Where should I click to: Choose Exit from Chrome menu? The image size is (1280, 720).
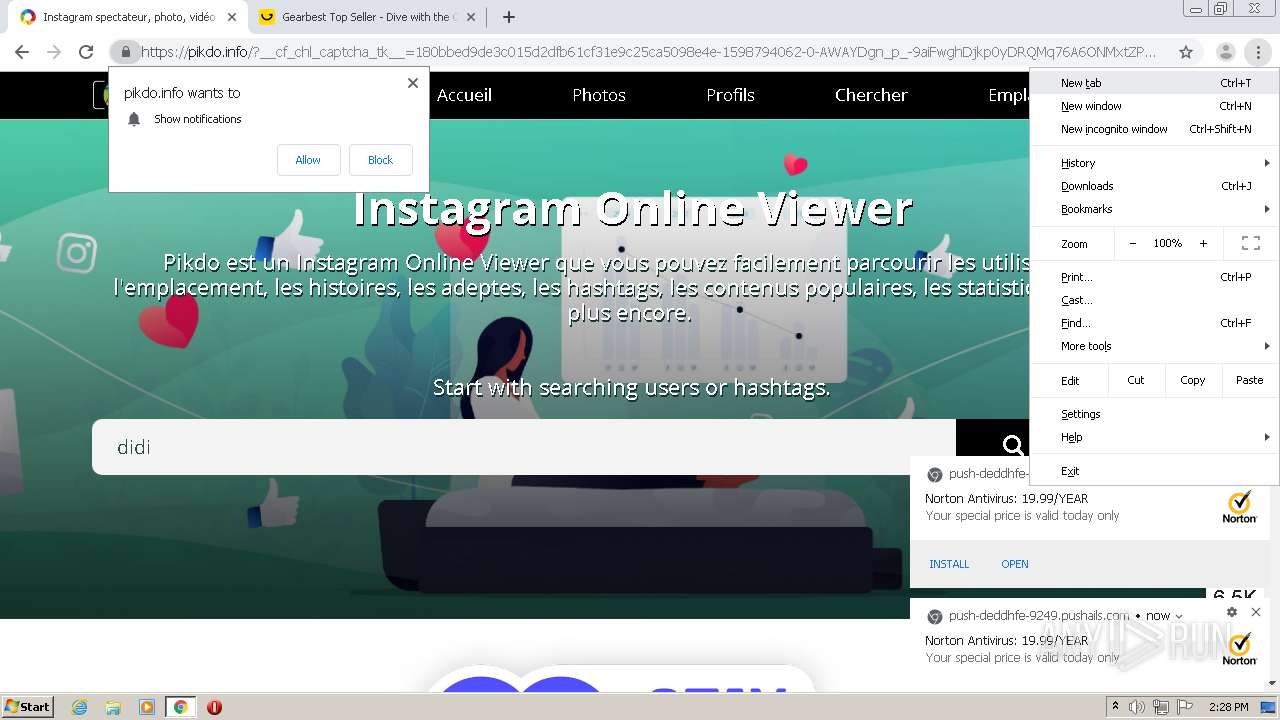pos(1155,471)
